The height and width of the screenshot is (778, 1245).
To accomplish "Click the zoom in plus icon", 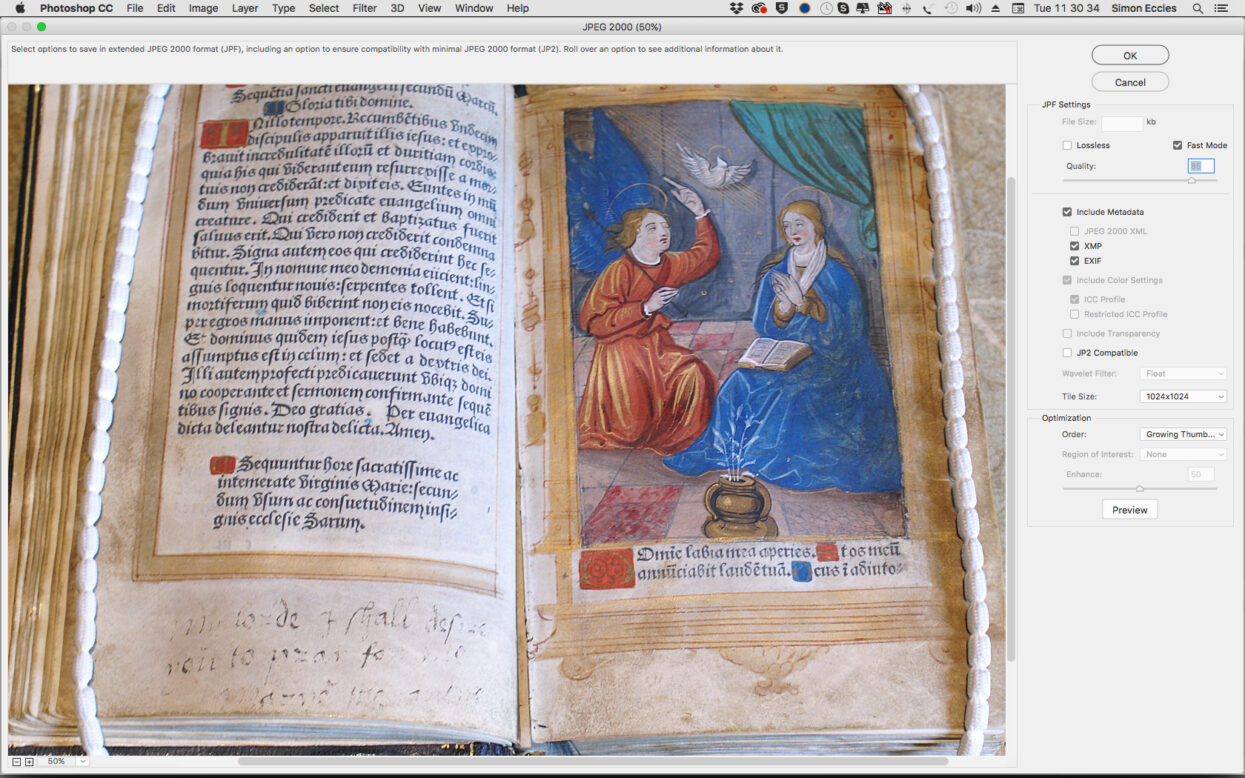I will (29, 762).
